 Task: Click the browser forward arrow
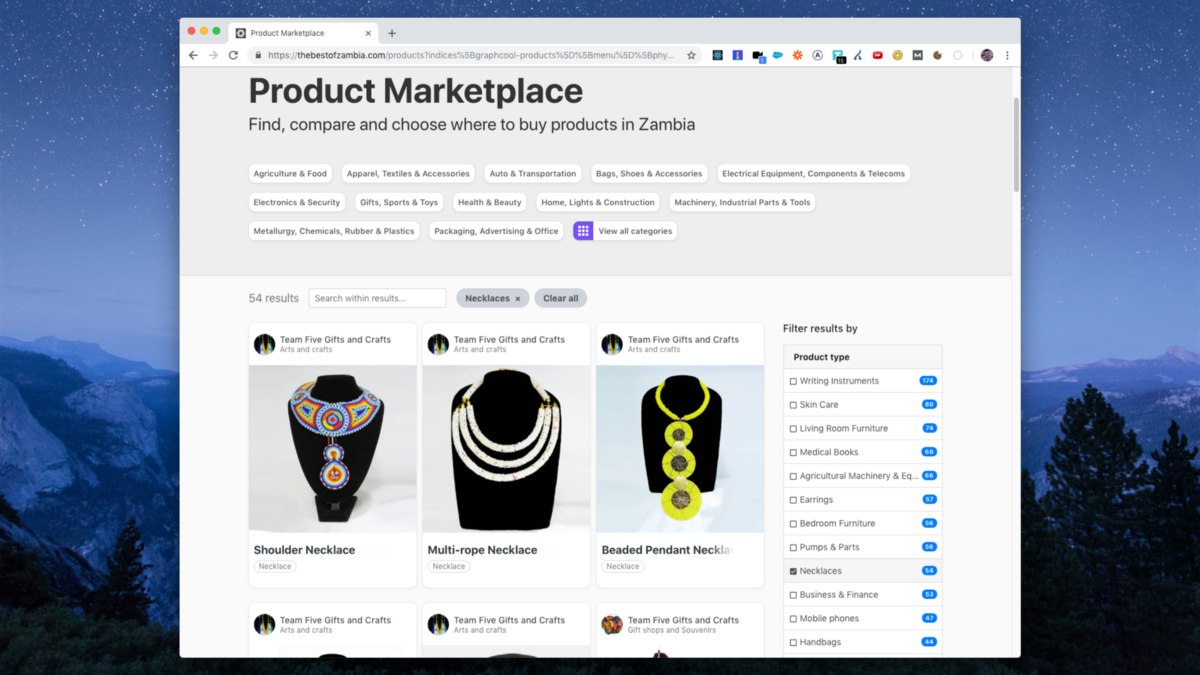point(213,56)
